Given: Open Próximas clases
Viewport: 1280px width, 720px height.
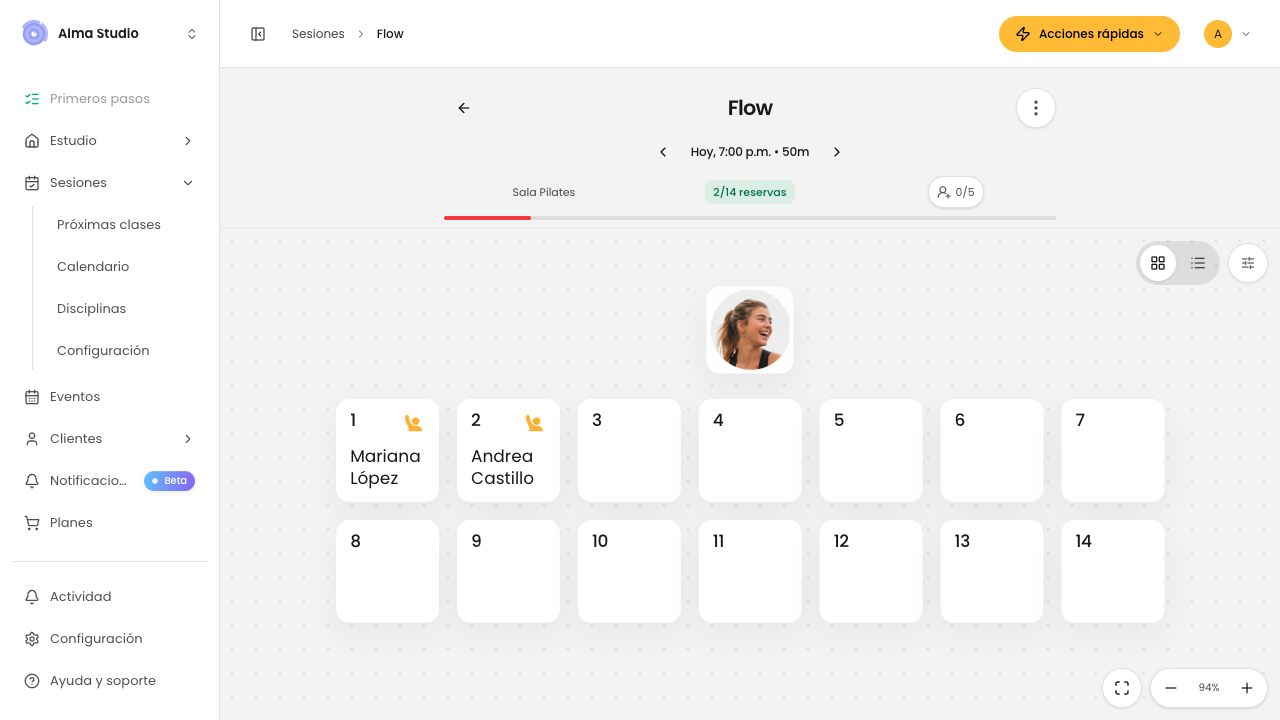Looking at the screenshot, I should (109, 225).
